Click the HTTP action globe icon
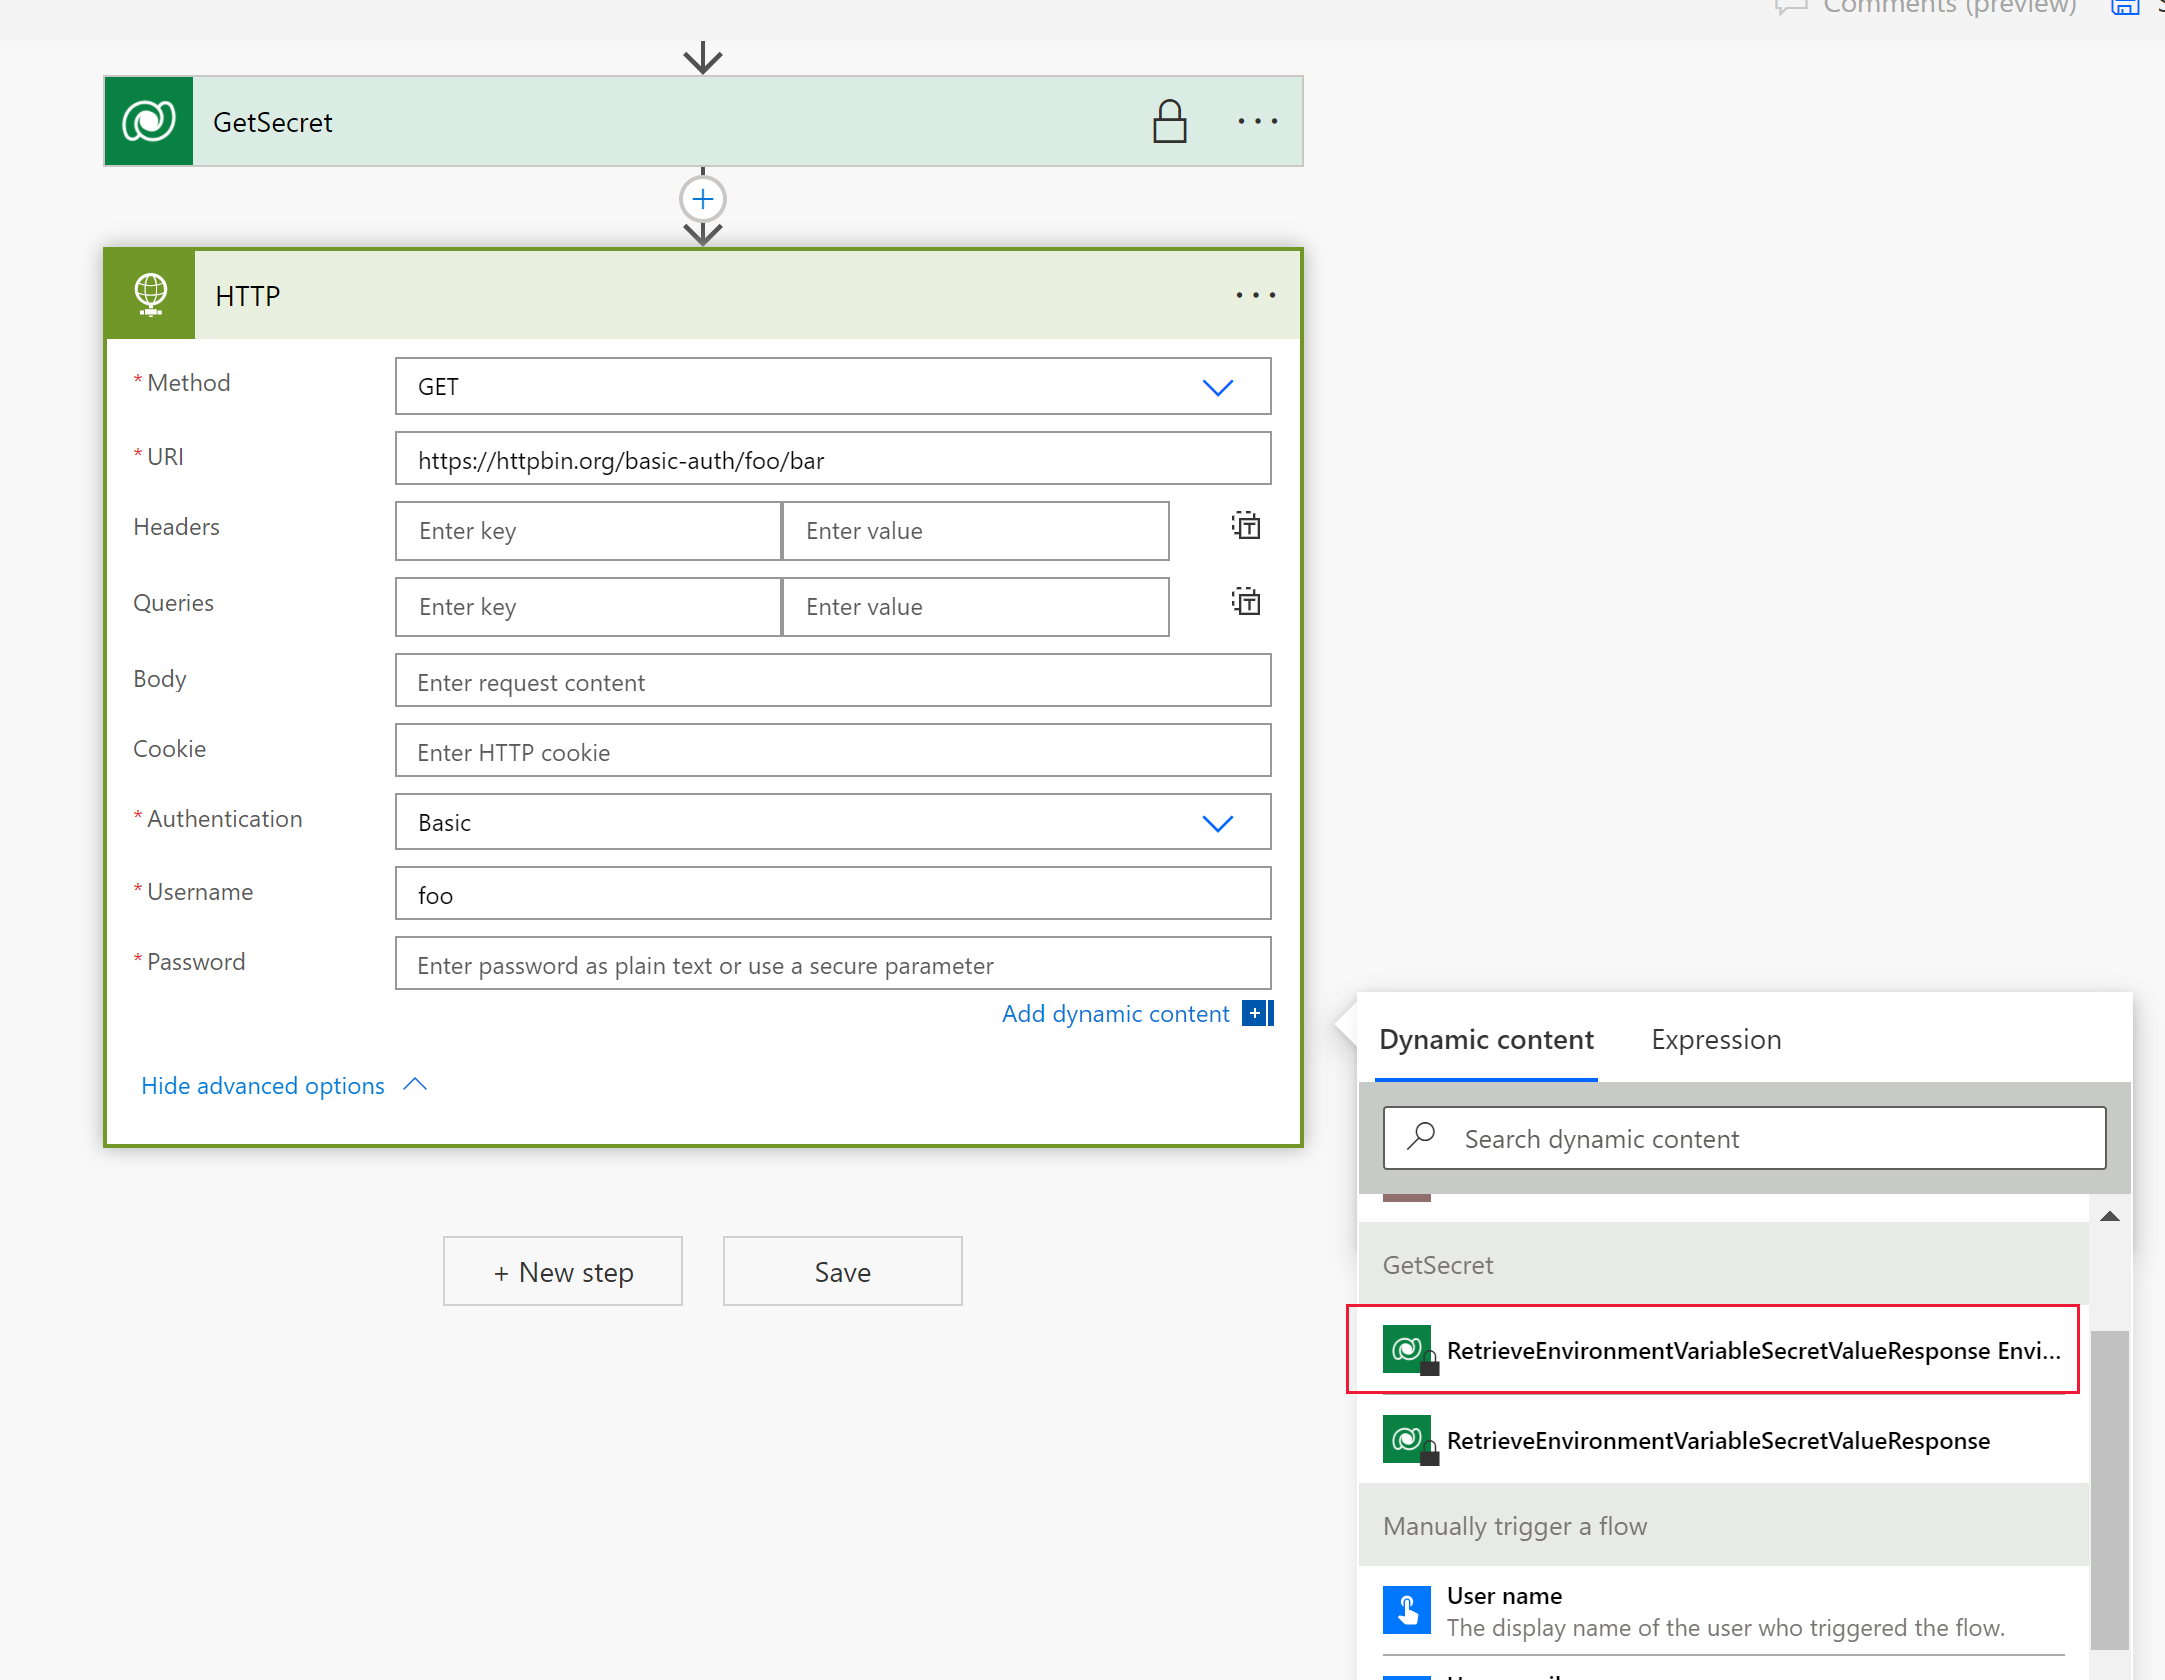The image size is (2165, 1680). [149, 293]
